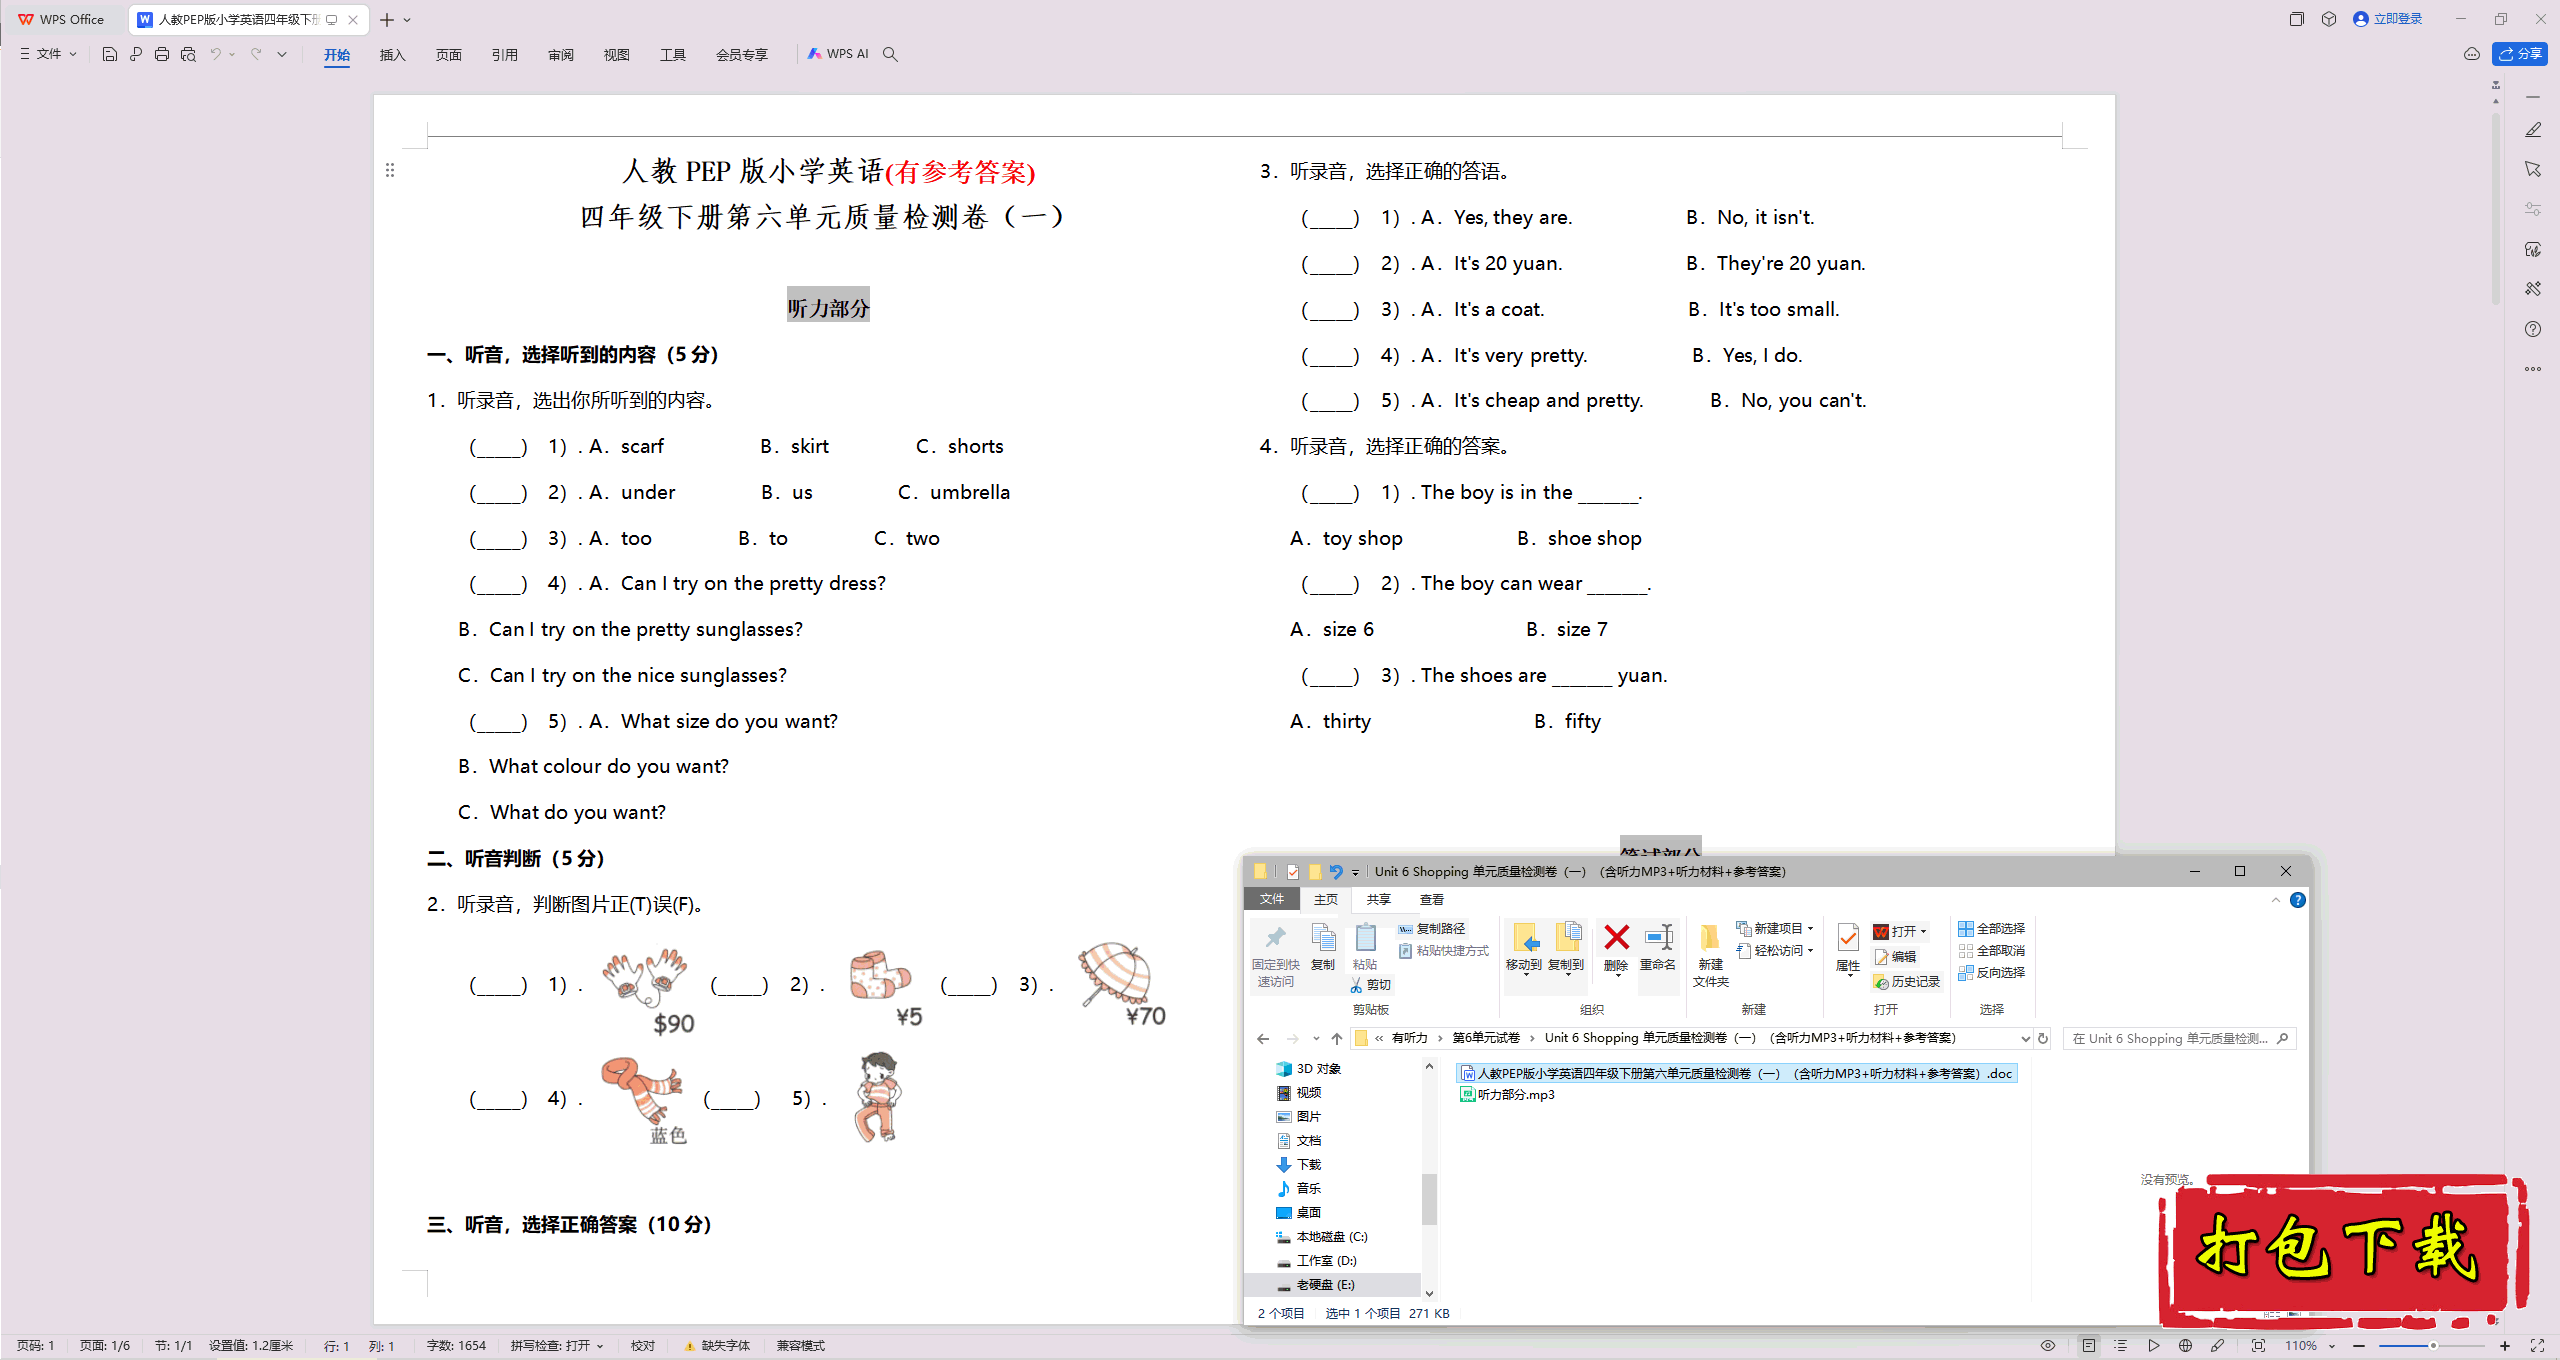Image resolution: width=2560 pixels, height=1360 pixels.
Task: Switch to 共享 tab in Explorer
Action: 1379,900
